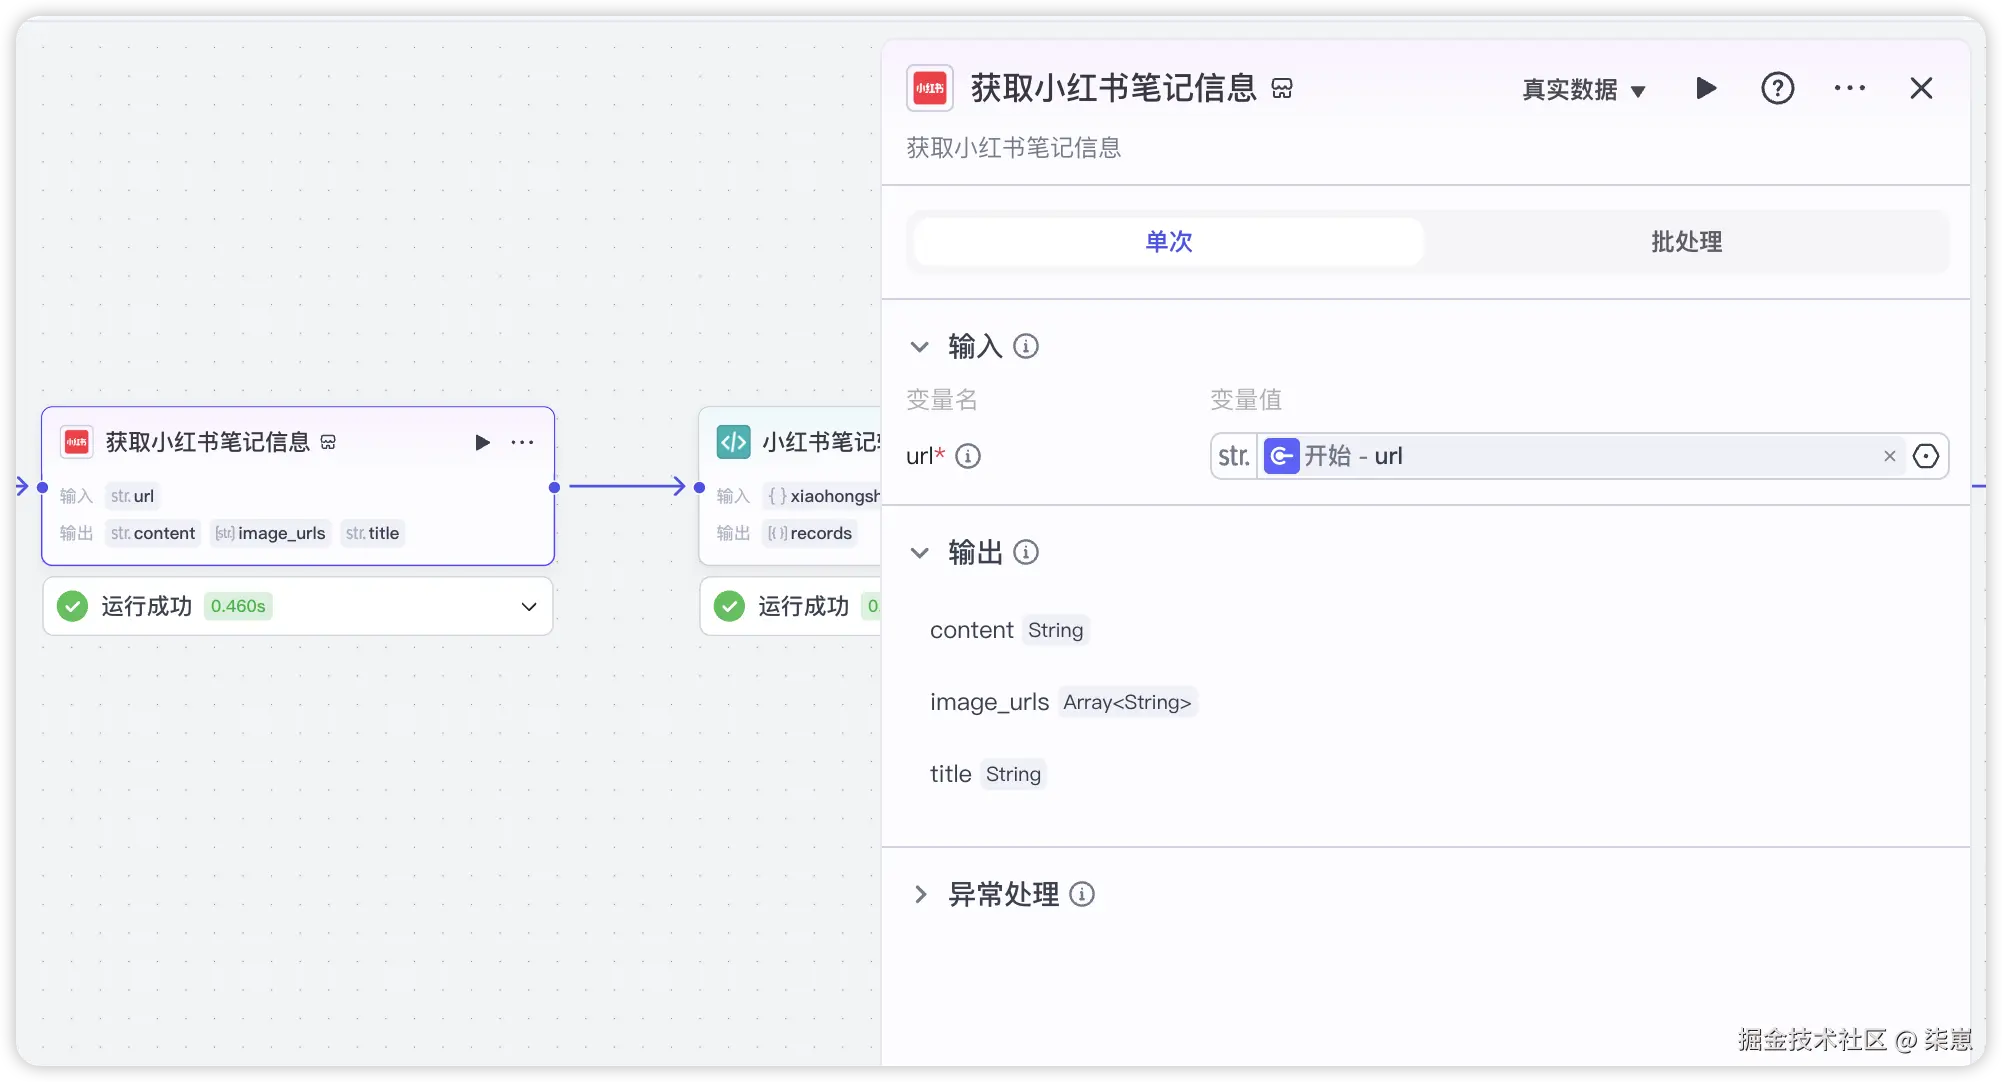2002x1082 pixels.
Task: Switch to 批处理 mode tab
Action: tap(1686, 241)
